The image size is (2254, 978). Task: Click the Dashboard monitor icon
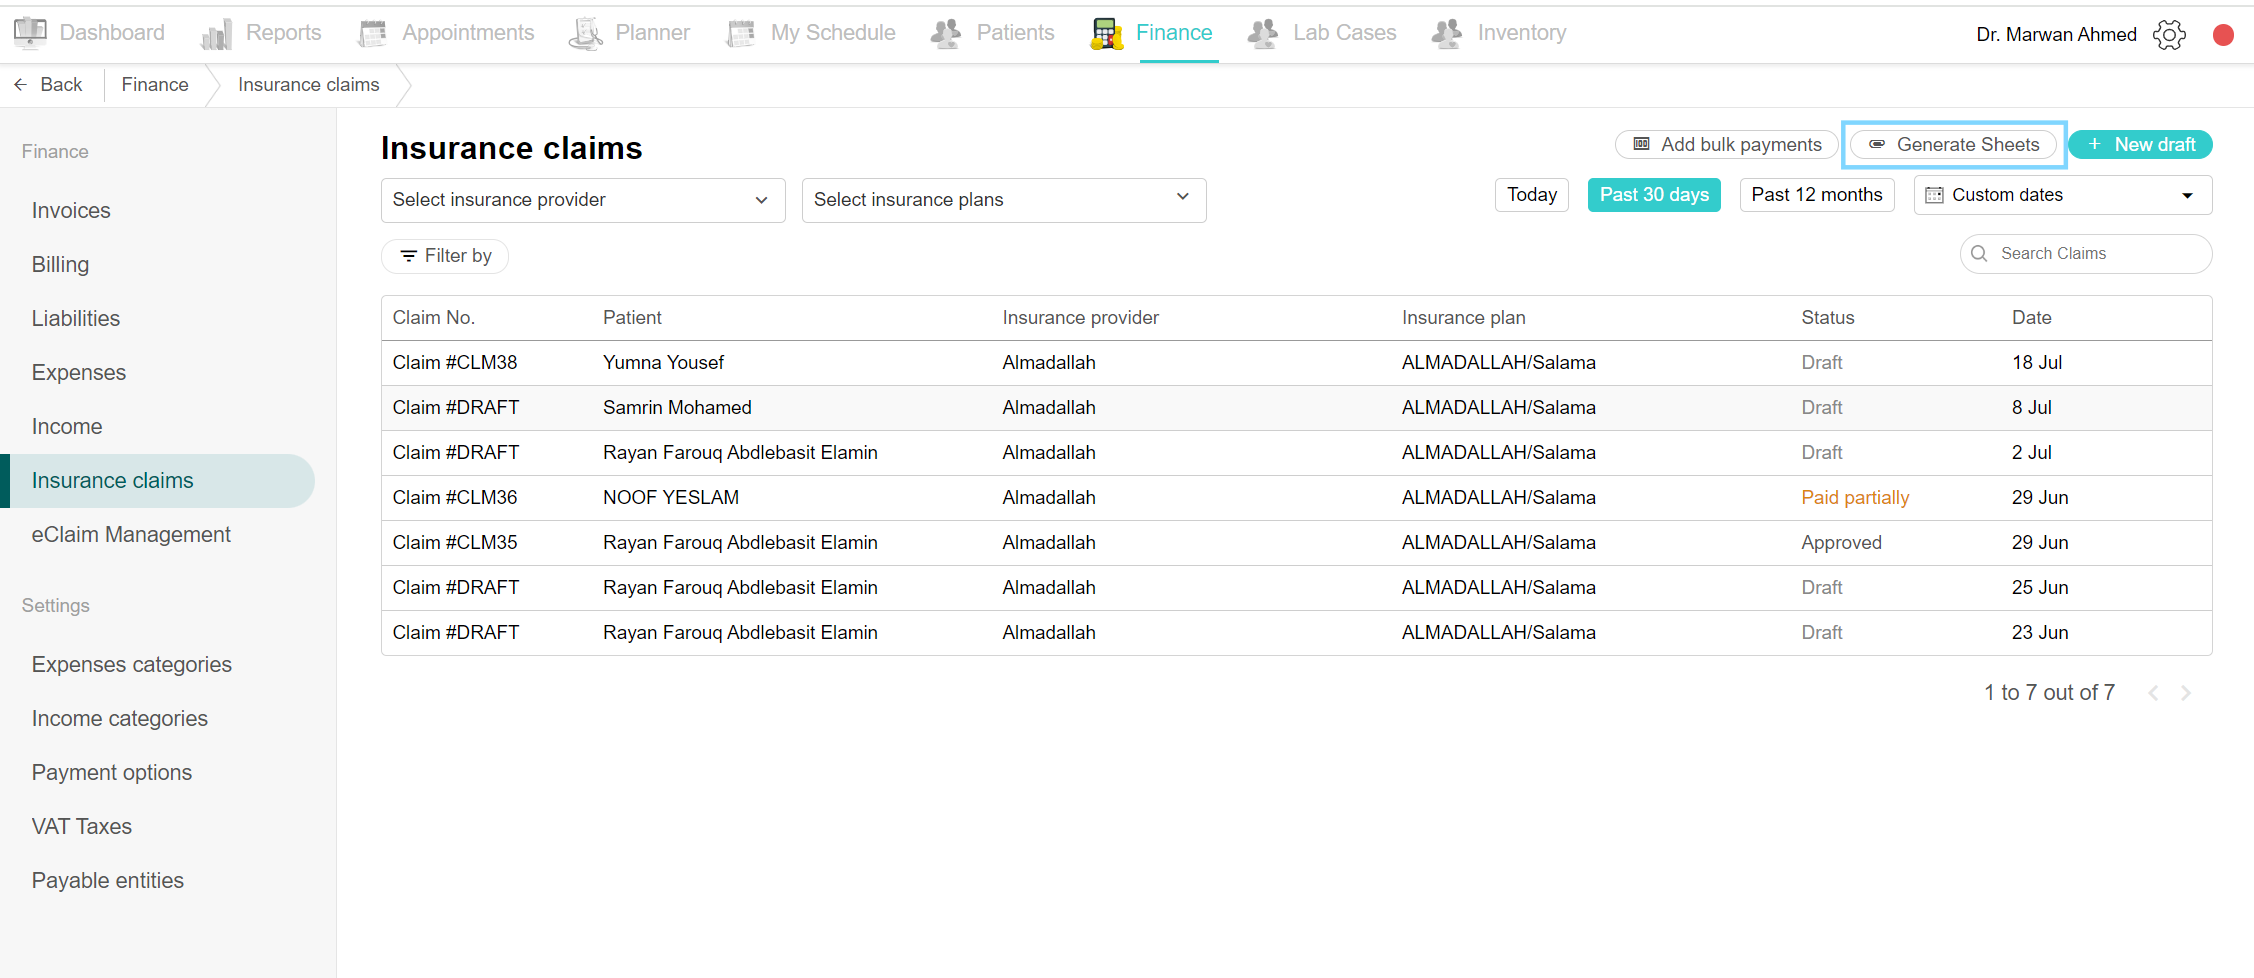tap(30, 33)
